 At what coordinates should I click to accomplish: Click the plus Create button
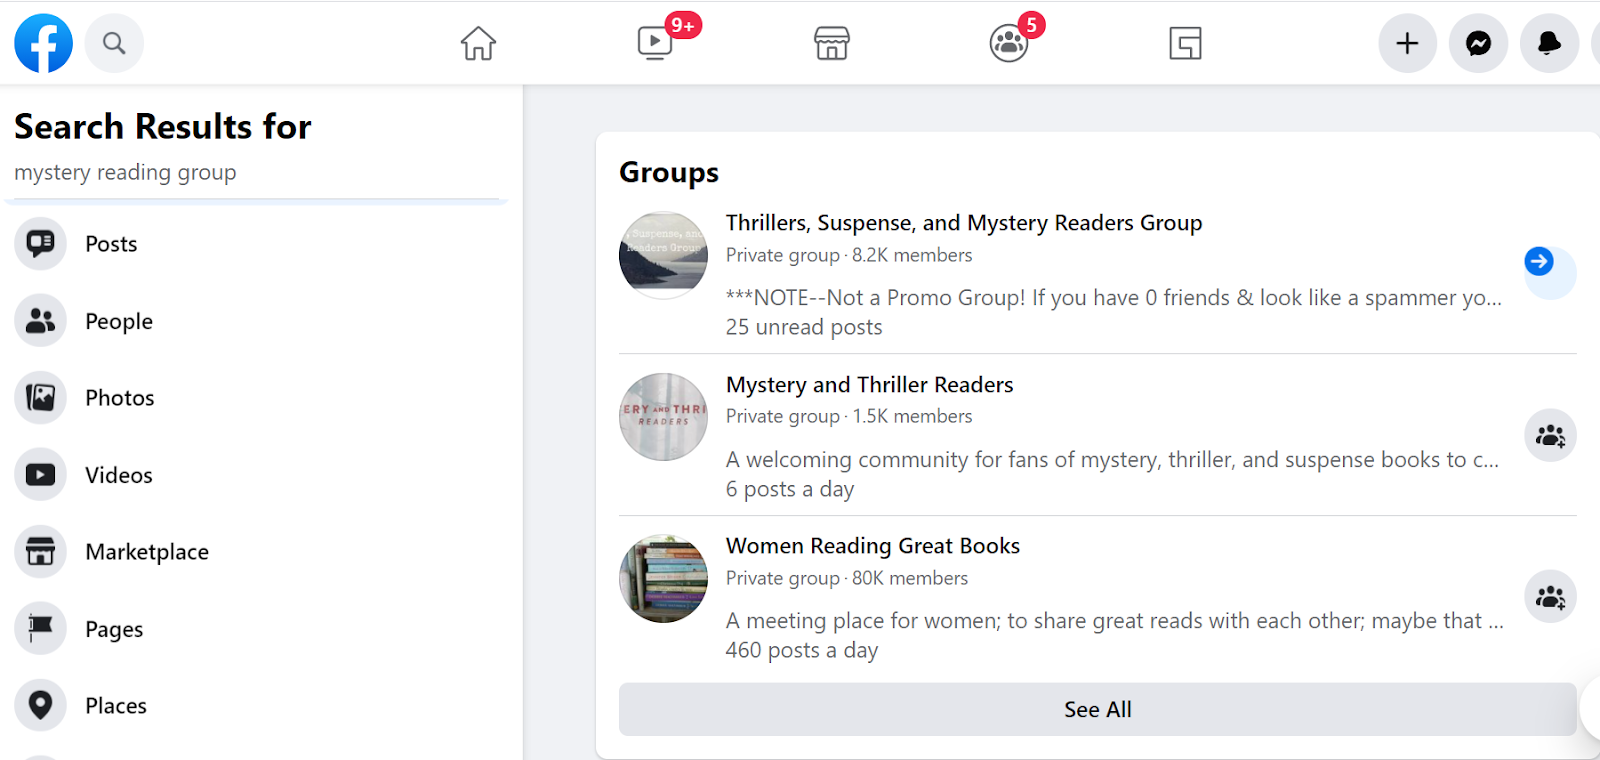coord(1407,43)
